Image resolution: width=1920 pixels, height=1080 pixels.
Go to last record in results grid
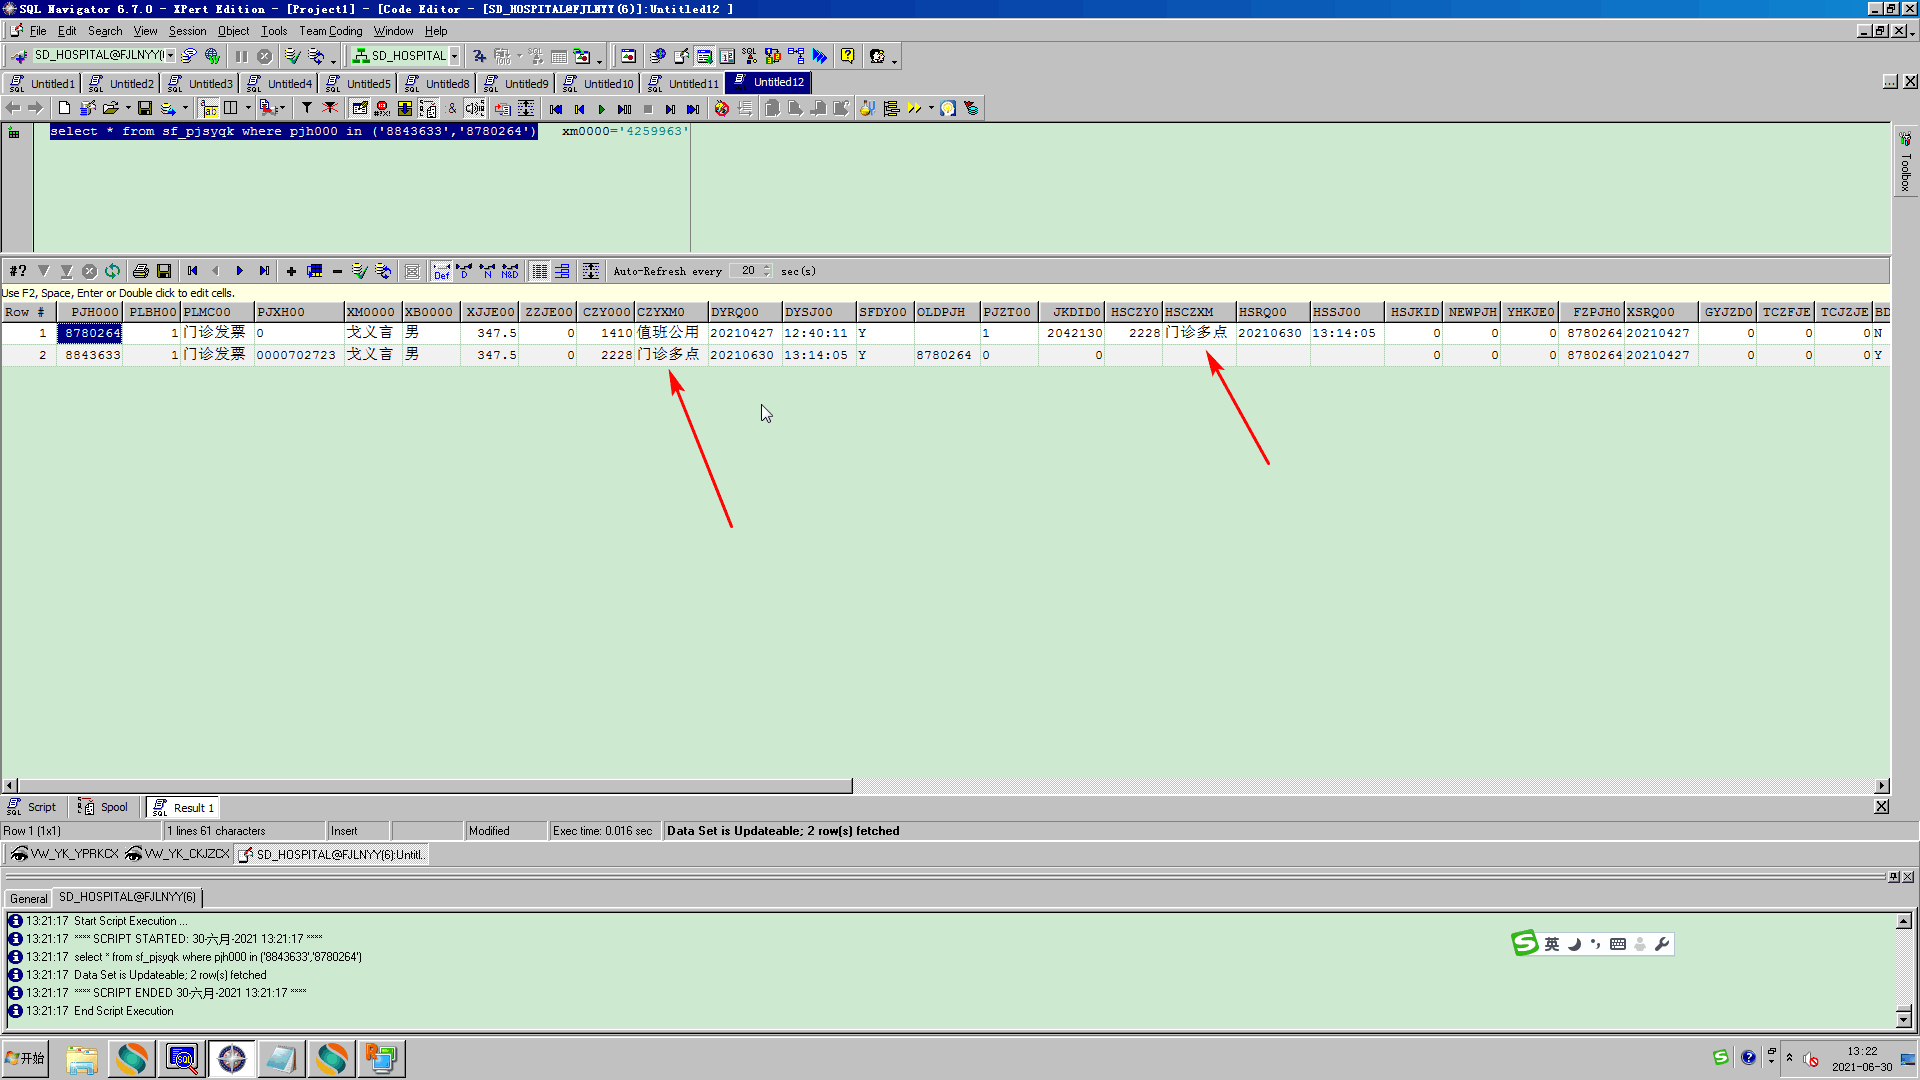264,271
